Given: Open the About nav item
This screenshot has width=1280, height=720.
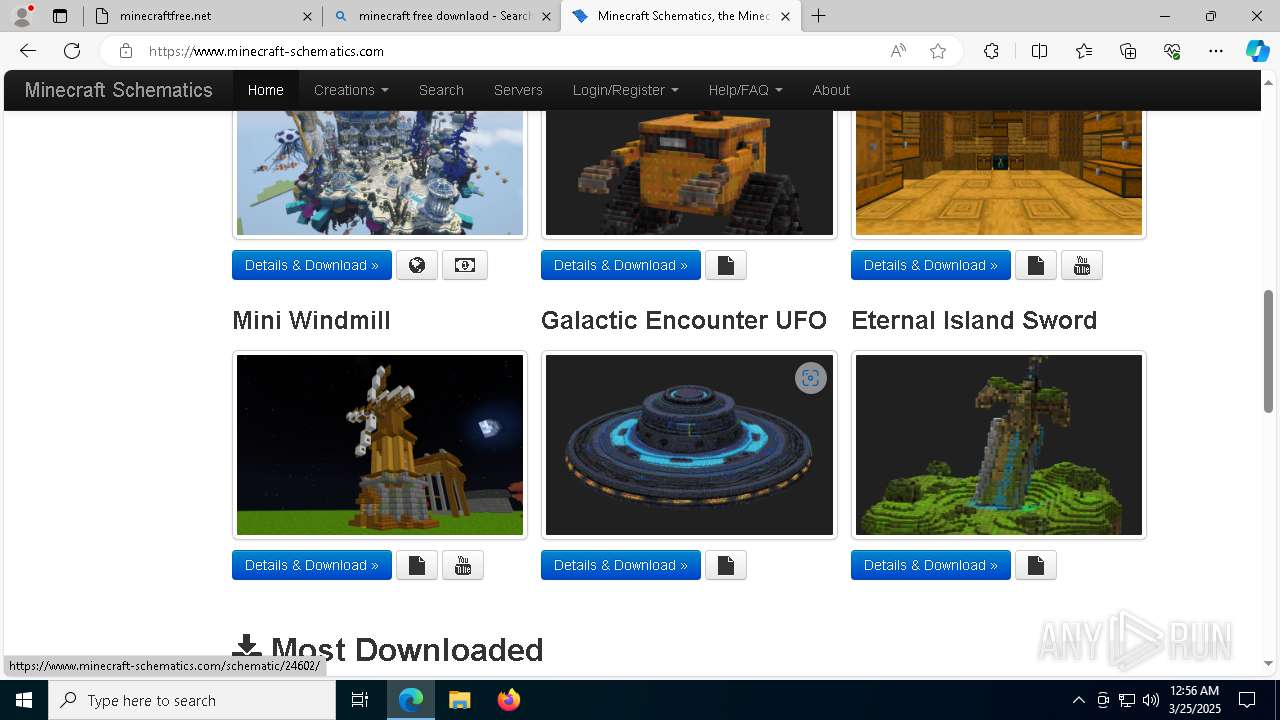Looking at the screenshot, I should (831, 90).
